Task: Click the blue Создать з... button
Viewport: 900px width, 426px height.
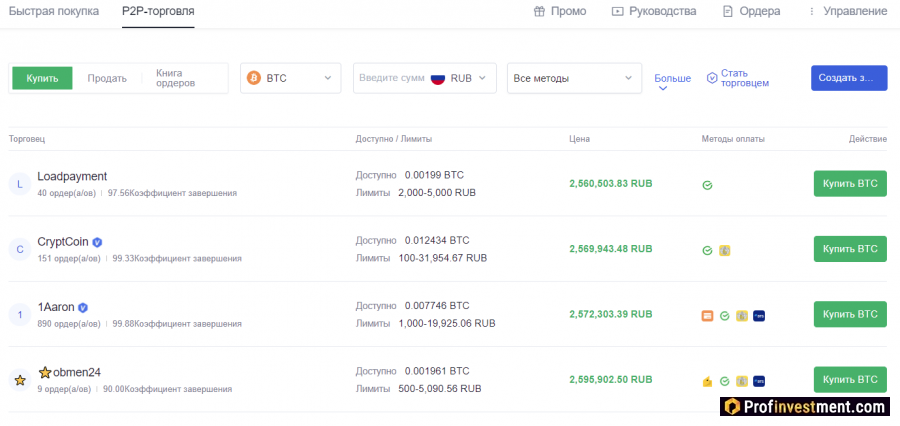Action: (x=849, y=78)
